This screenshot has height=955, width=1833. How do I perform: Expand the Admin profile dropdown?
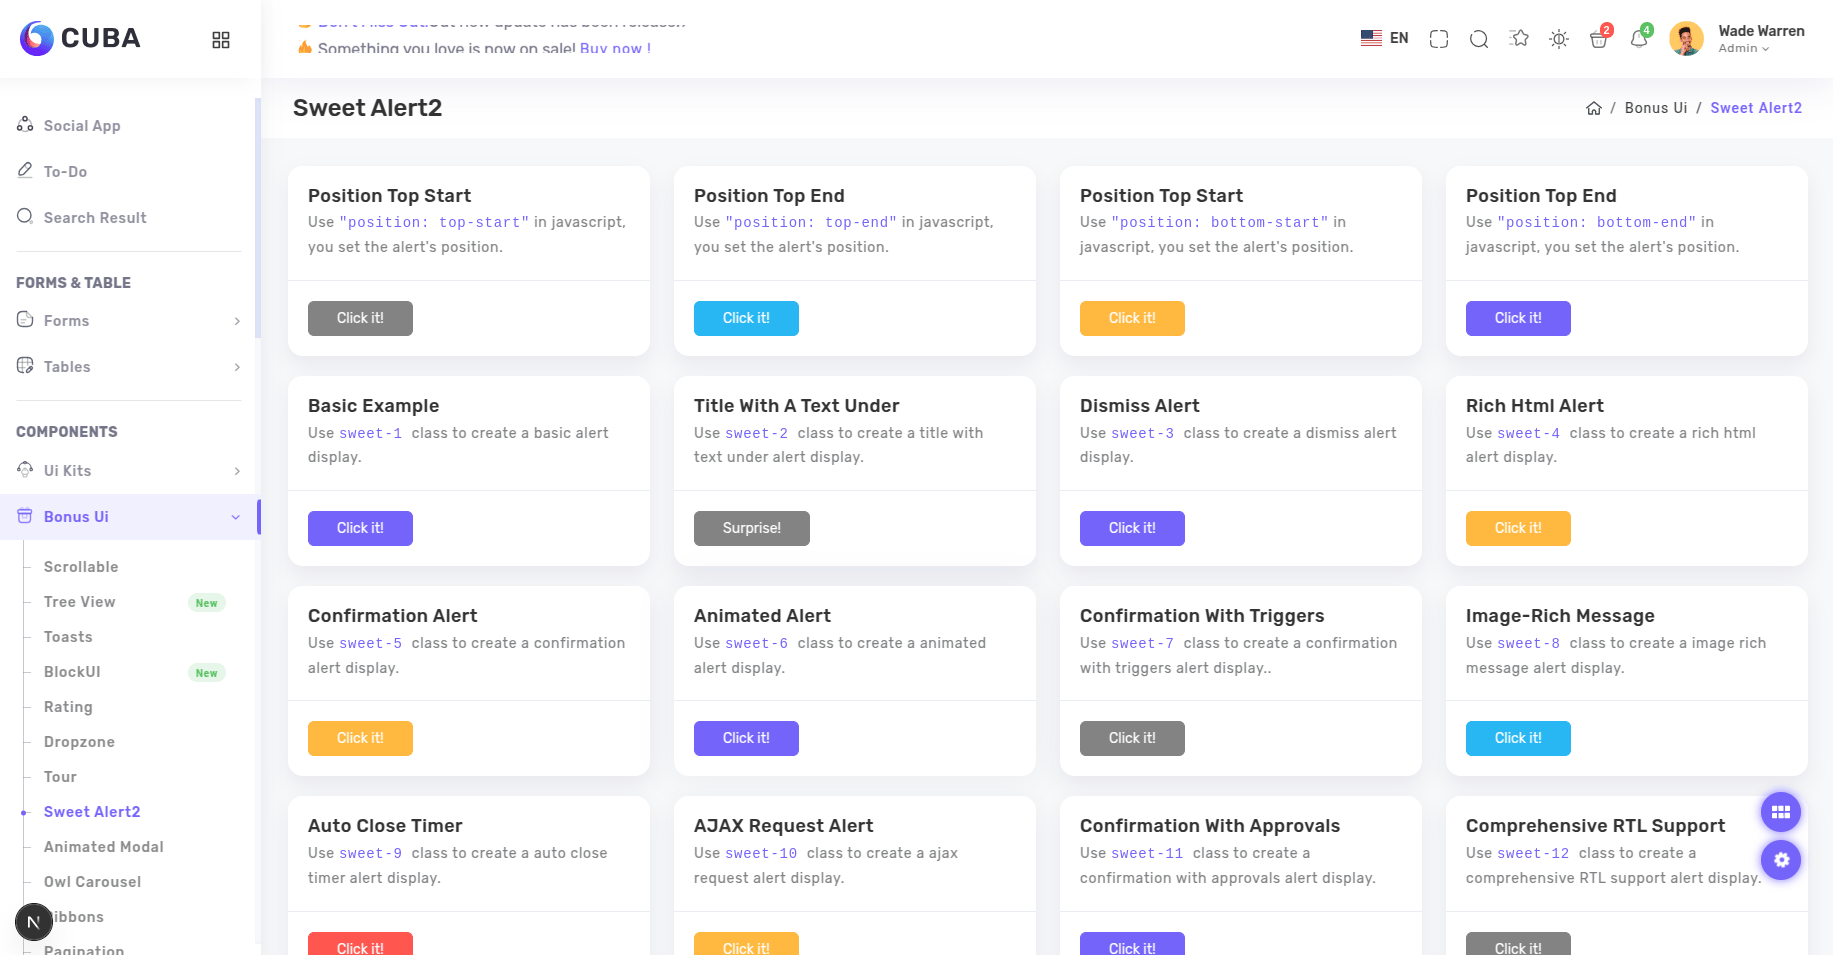coord(1744,48)
